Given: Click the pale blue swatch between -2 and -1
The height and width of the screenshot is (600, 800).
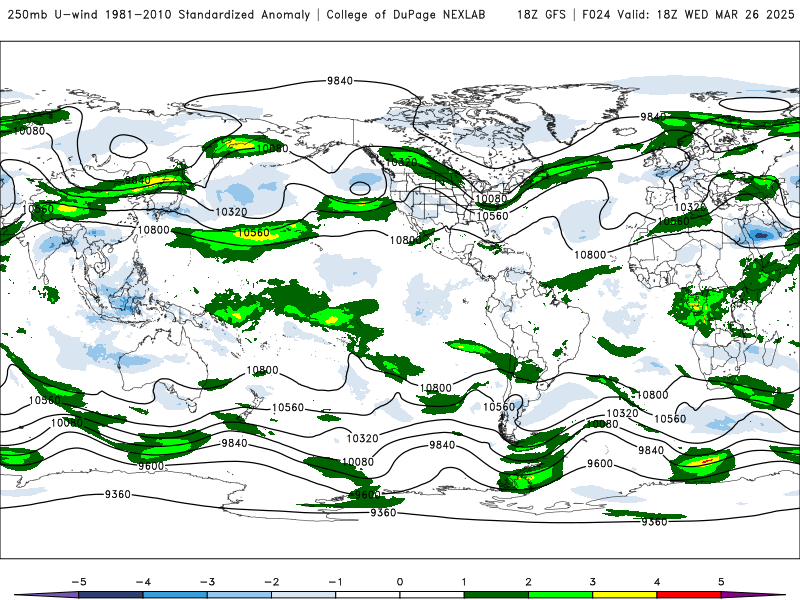Looking at the screenshot, I should pyautogui.click(x=304, y=595).
